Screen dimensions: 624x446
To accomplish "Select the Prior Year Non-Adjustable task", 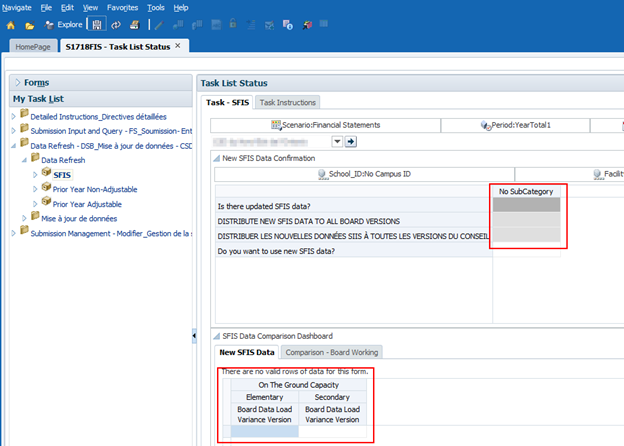I will click(94, 189).
